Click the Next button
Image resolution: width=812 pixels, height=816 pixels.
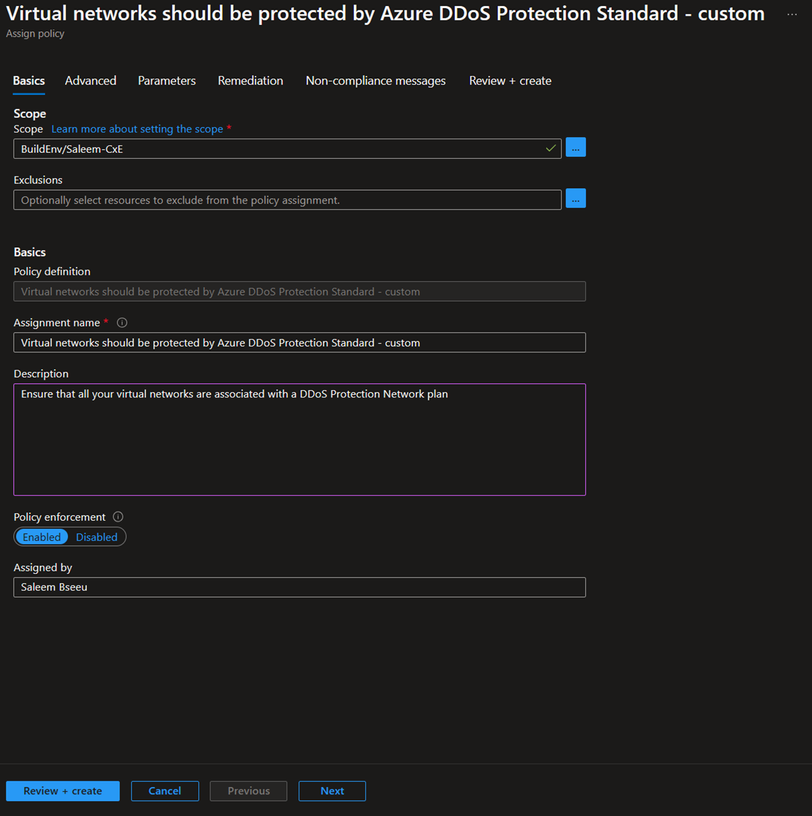tap(332, 791)
